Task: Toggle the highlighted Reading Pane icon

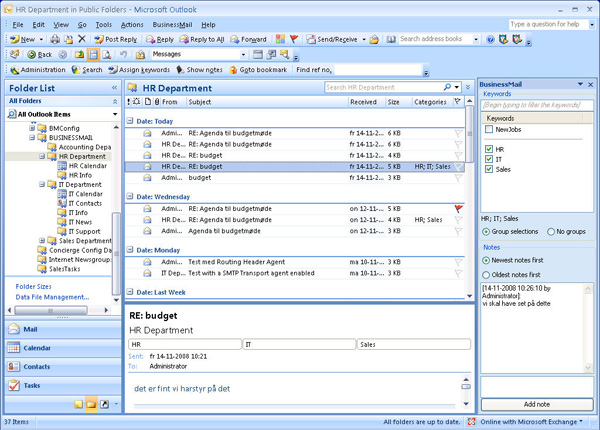Action: [93, 55]
